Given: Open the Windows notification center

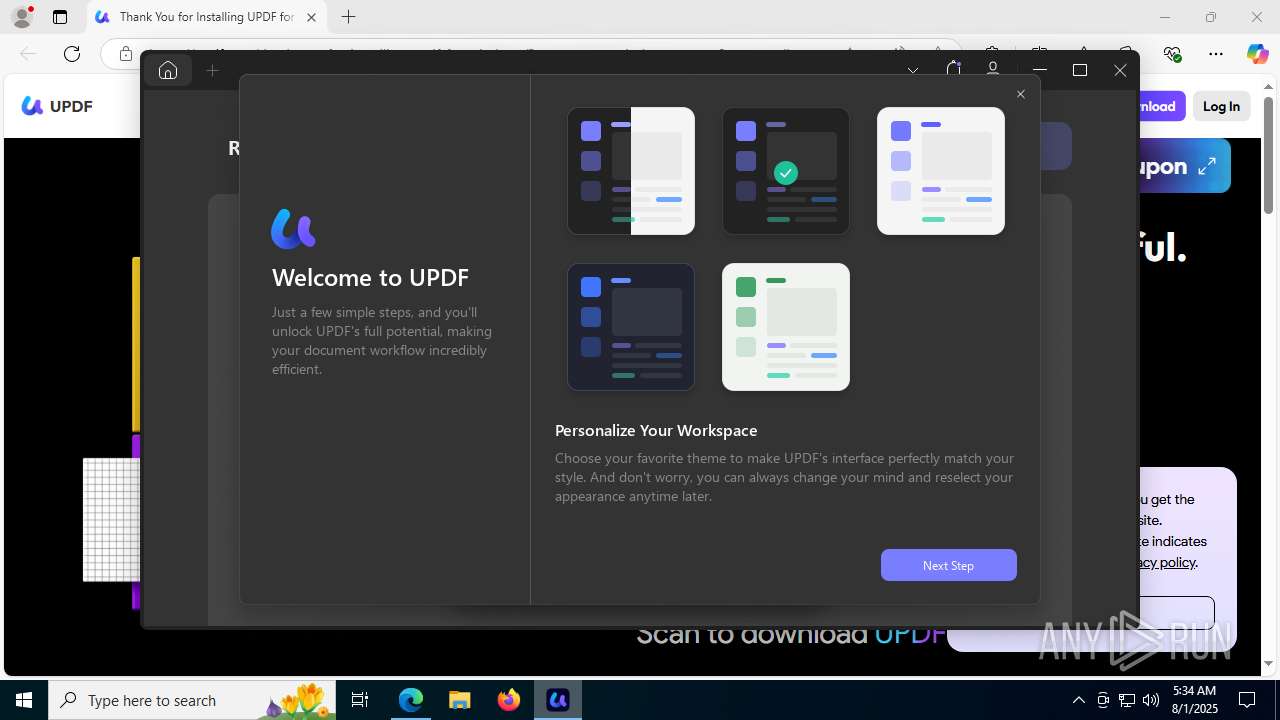Looking at the screenshot, I should (x=1247, y=700).
